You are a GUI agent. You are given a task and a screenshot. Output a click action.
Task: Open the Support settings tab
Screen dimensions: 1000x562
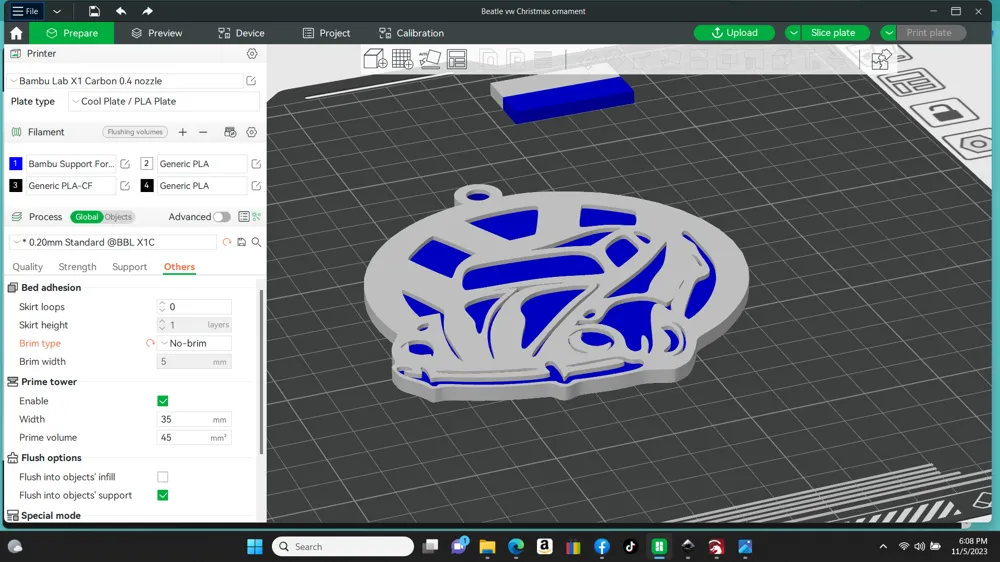click(x=129, y=267)
